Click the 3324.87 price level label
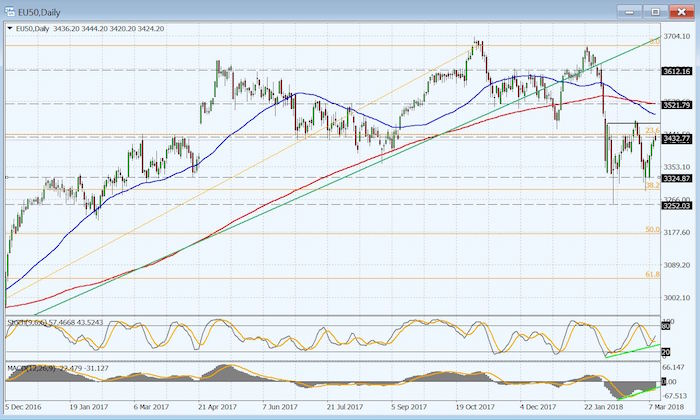Image resolution: width=700 pixels, height=420 pixels. point(677,178)
